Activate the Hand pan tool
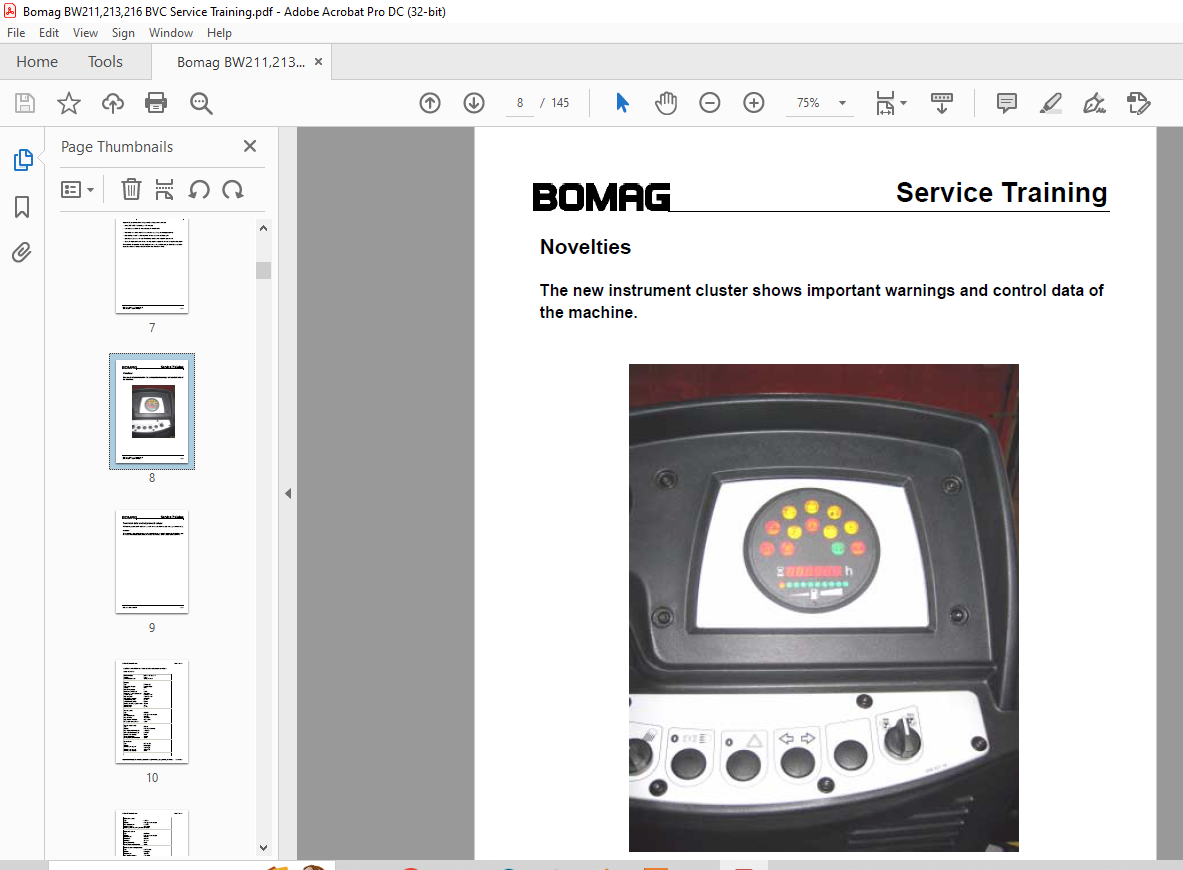 (x=665, y=103)
